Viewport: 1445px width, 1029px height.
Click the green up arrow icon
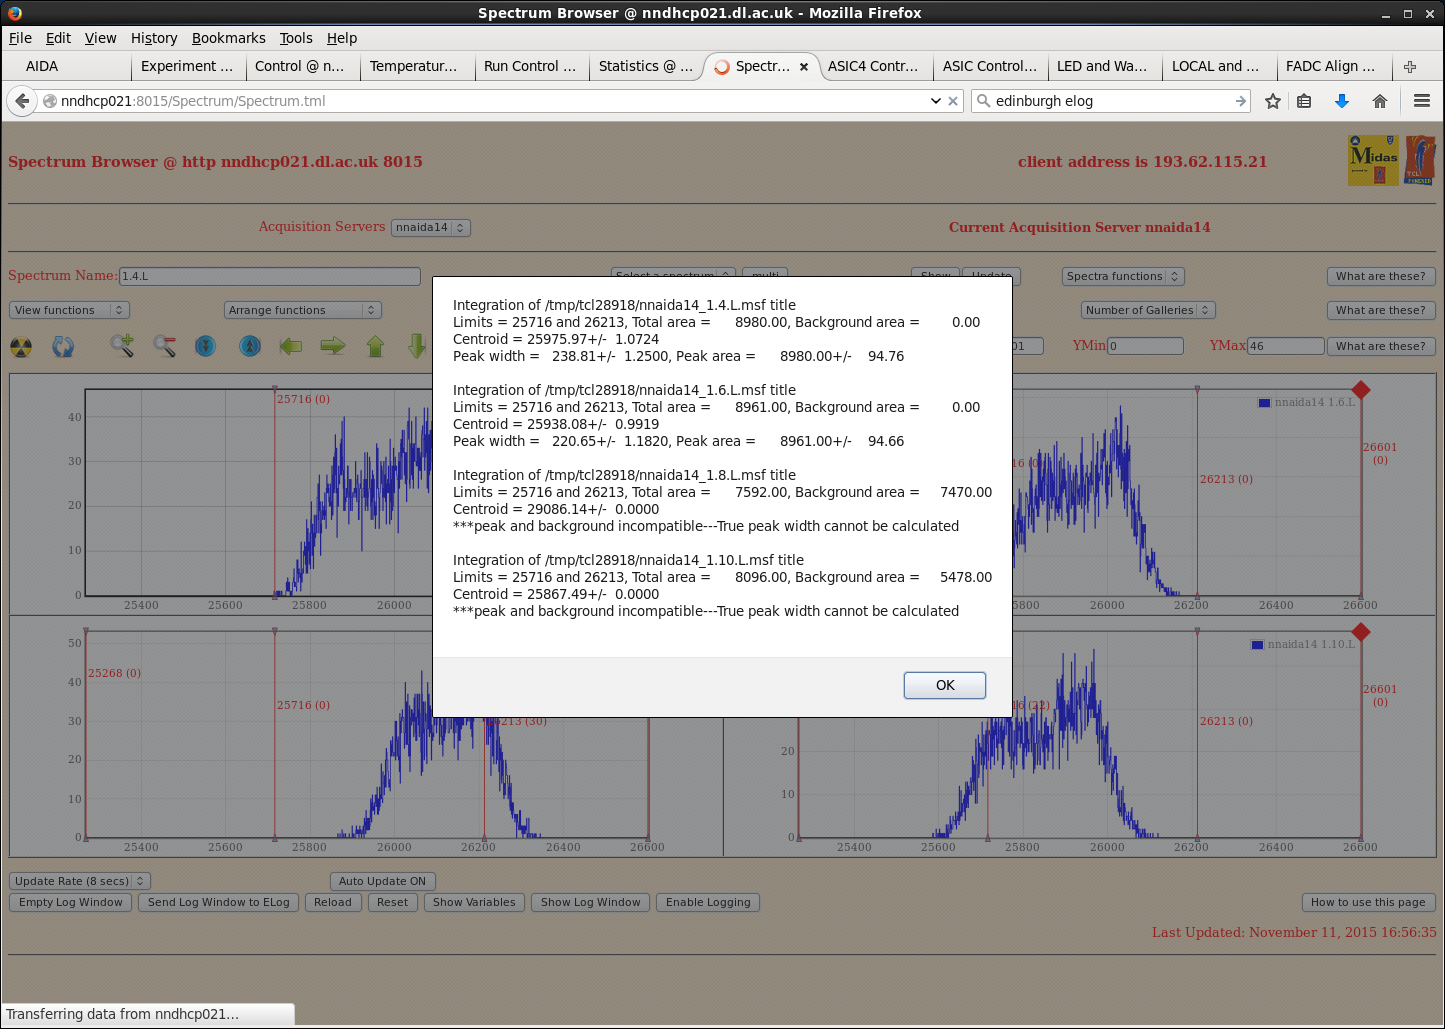point(375,346)
